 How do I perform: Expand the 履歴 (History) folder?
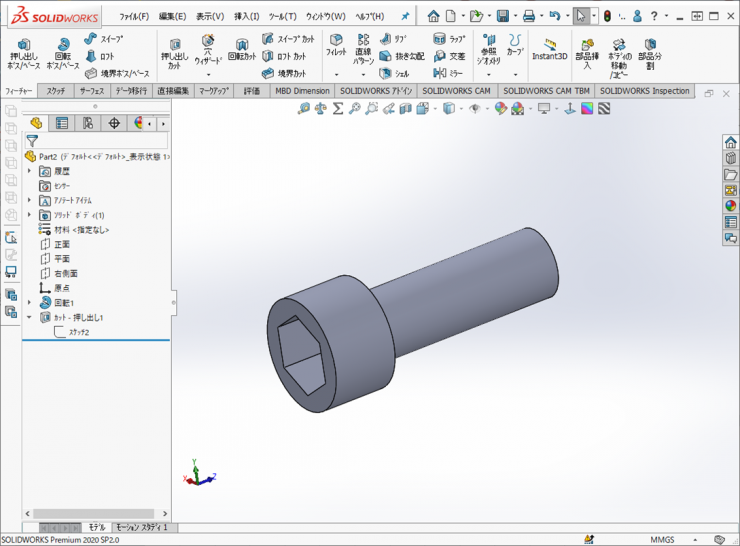(x=30, y=172)
